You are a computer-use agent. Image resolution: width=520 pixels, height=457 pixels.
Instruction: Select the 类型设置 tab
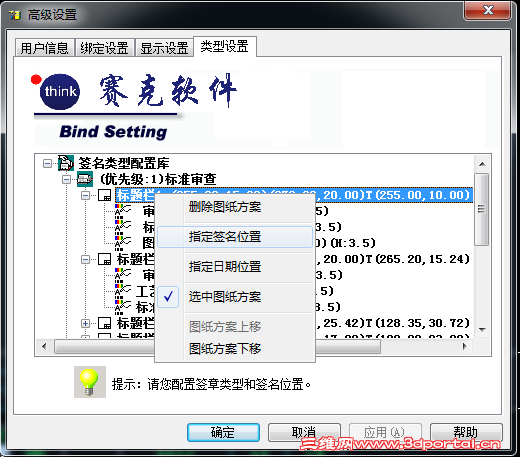click(x=225, y=46)
